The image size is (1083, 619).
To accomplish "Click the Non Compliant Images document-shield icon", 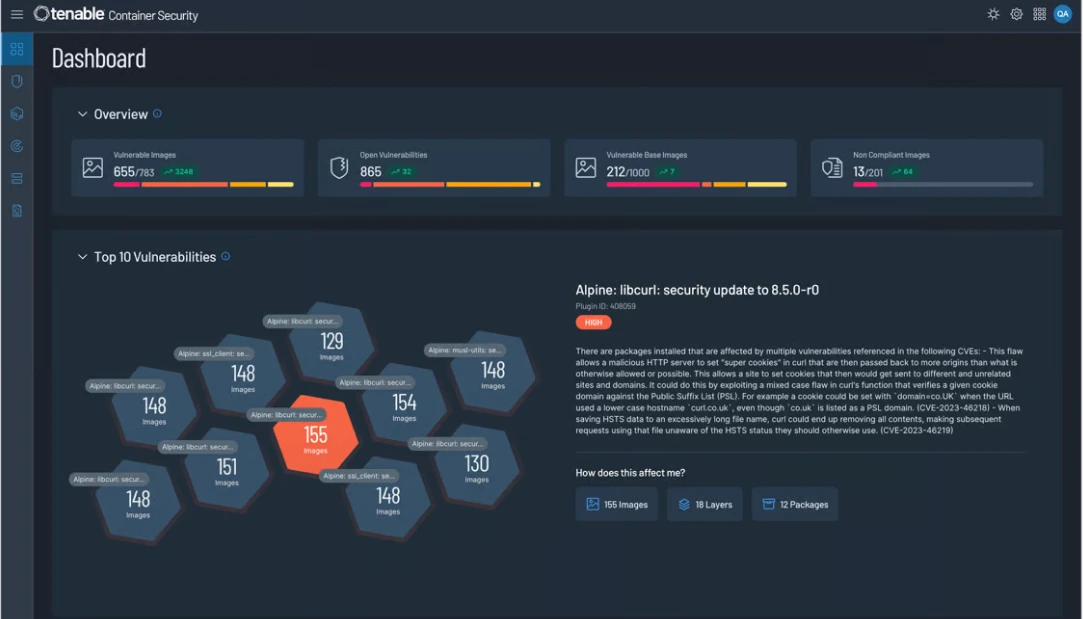I will (x=832, y=167).
